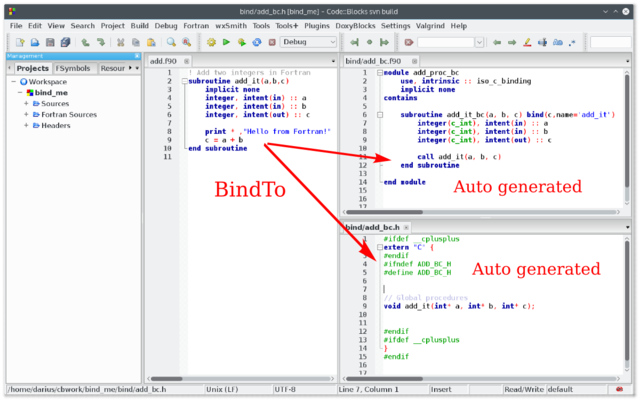Close the Management panel
Image resolution: width=640 pixels, height=401 pixels.
tap(137, 56)
